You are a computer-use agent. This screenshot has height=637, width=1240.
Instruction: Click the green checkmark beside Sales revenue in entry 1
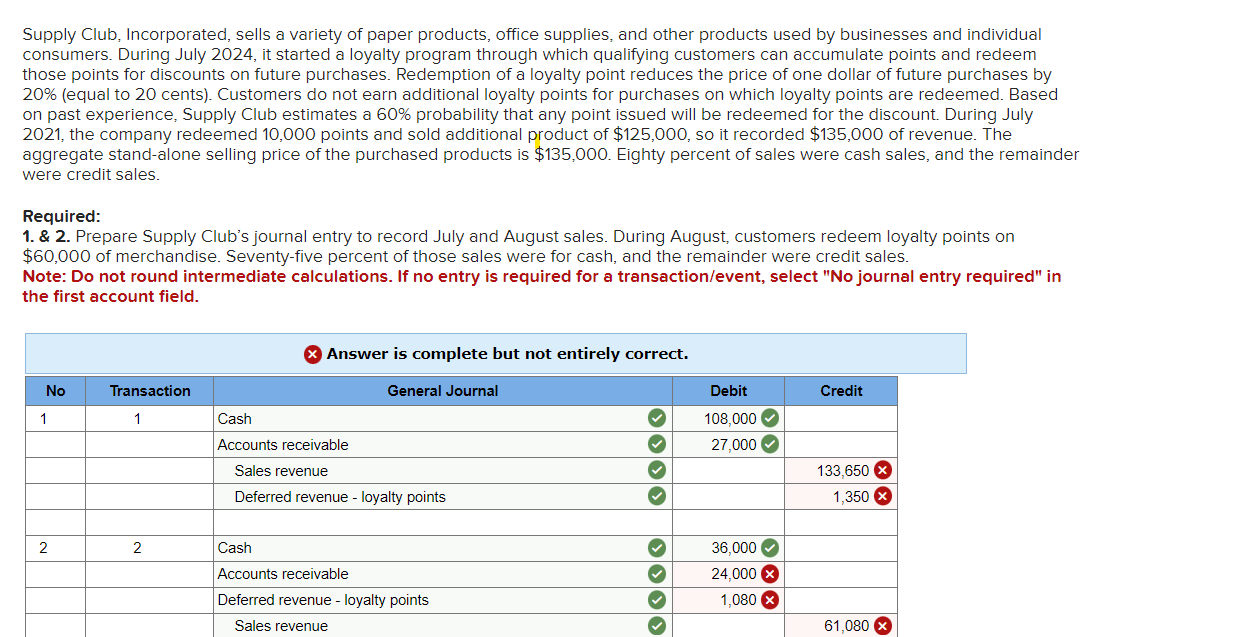tap(656, 470)
